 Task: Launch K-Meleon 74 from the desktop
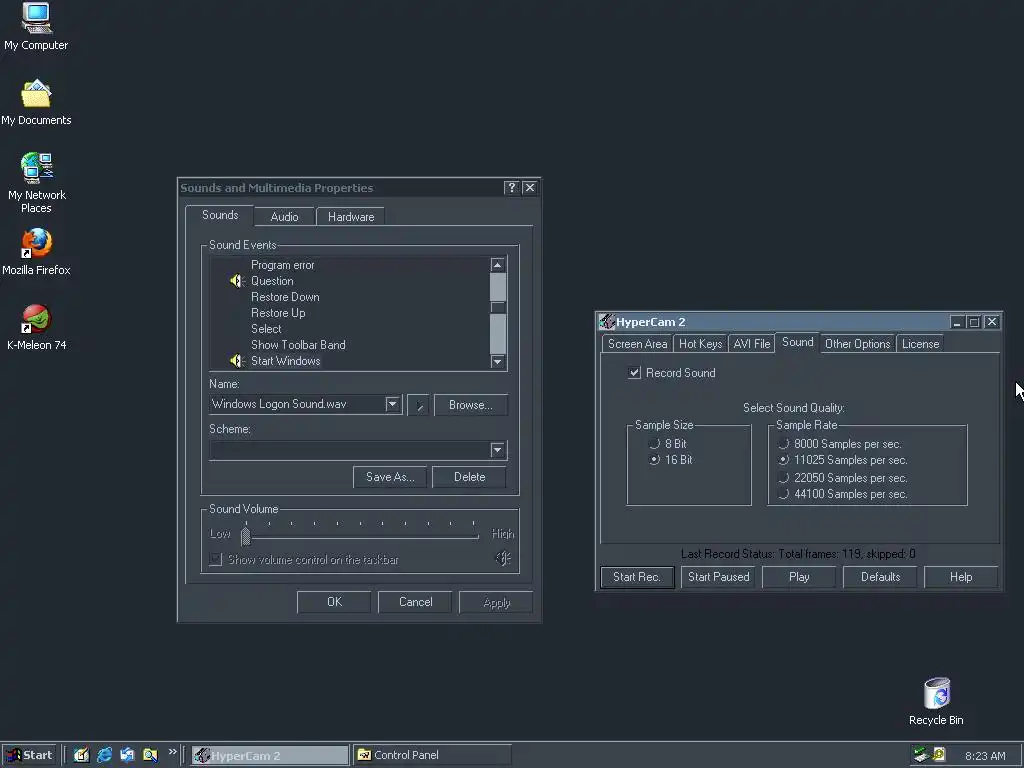[x=36, y=327]
